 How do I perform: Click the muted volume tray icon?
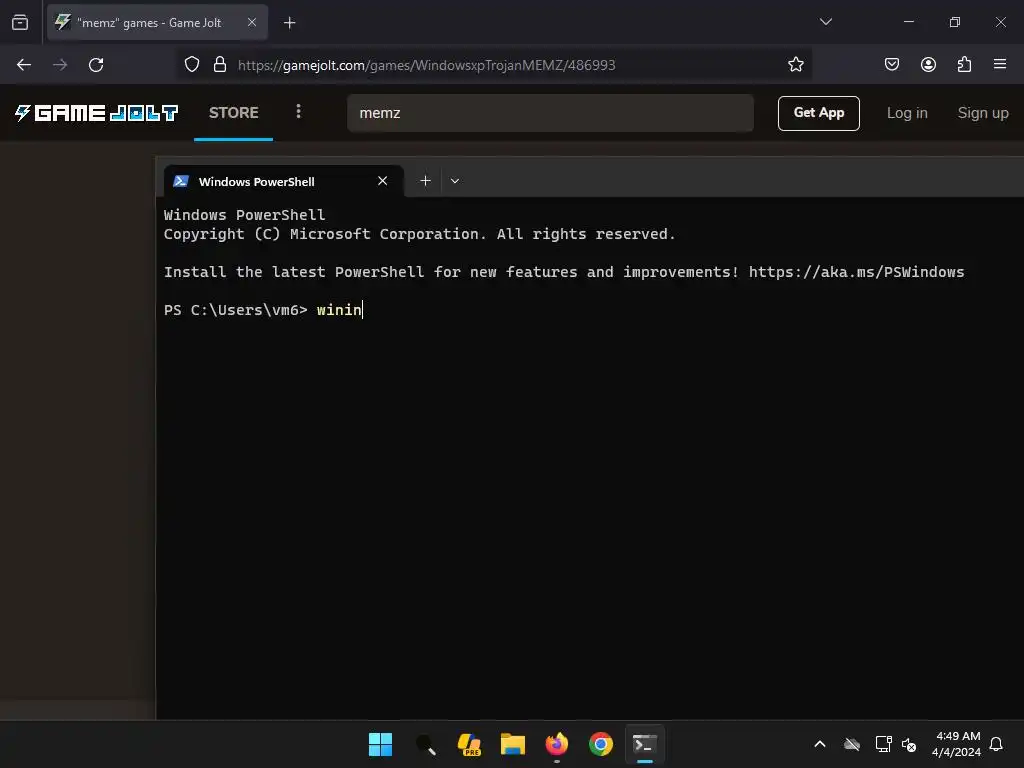pyautogui.click(x=909, y=744)
